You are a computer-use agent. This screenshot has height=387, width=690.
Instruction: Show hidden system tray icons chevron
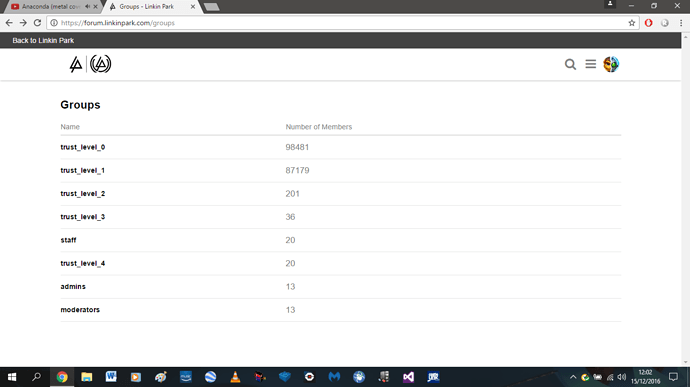[x=573, y=377]
